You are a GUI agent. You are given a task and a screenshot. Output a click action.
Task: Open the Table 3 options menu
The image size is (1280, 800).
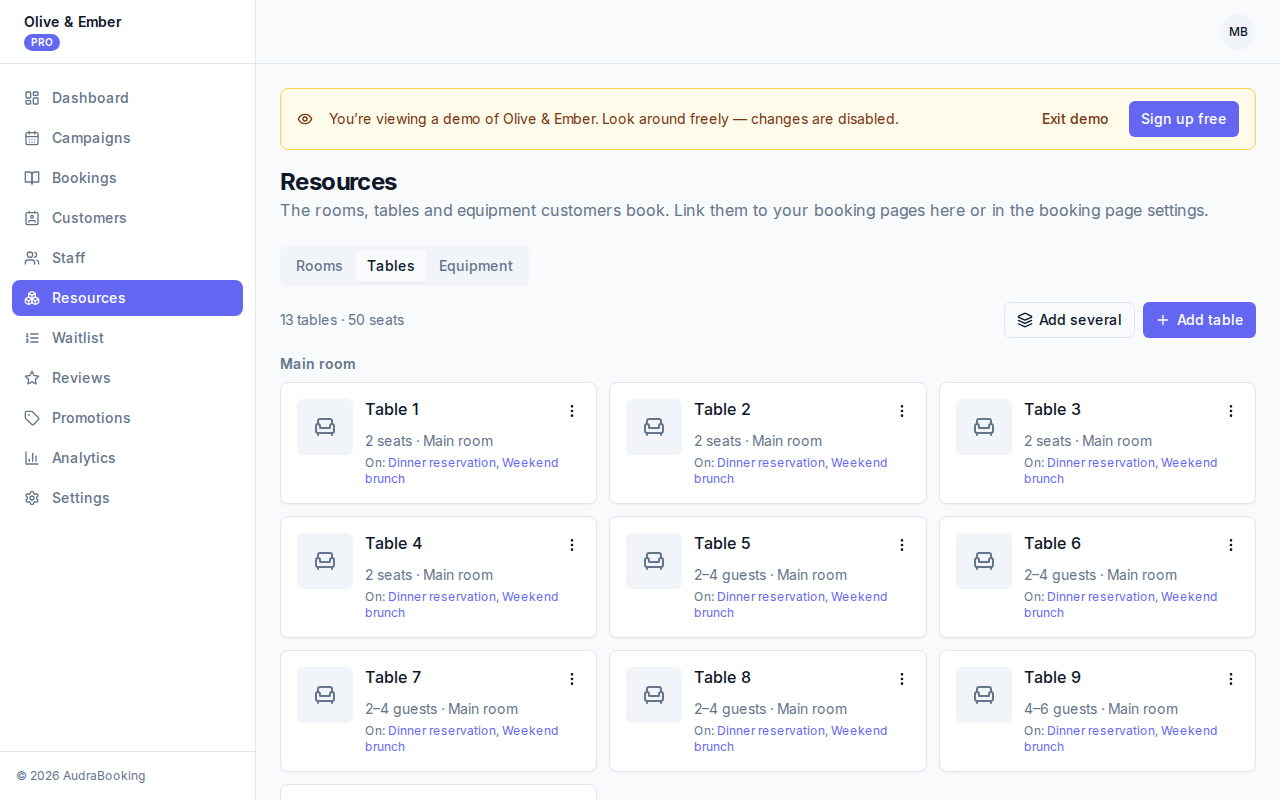click(1231, 411)
